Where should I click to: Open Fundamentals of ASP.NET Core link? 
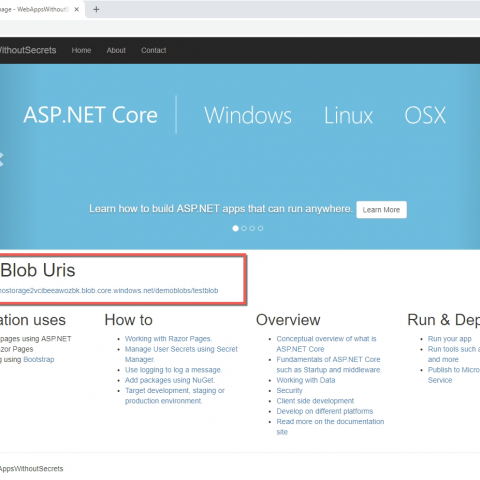pos(329,364)
